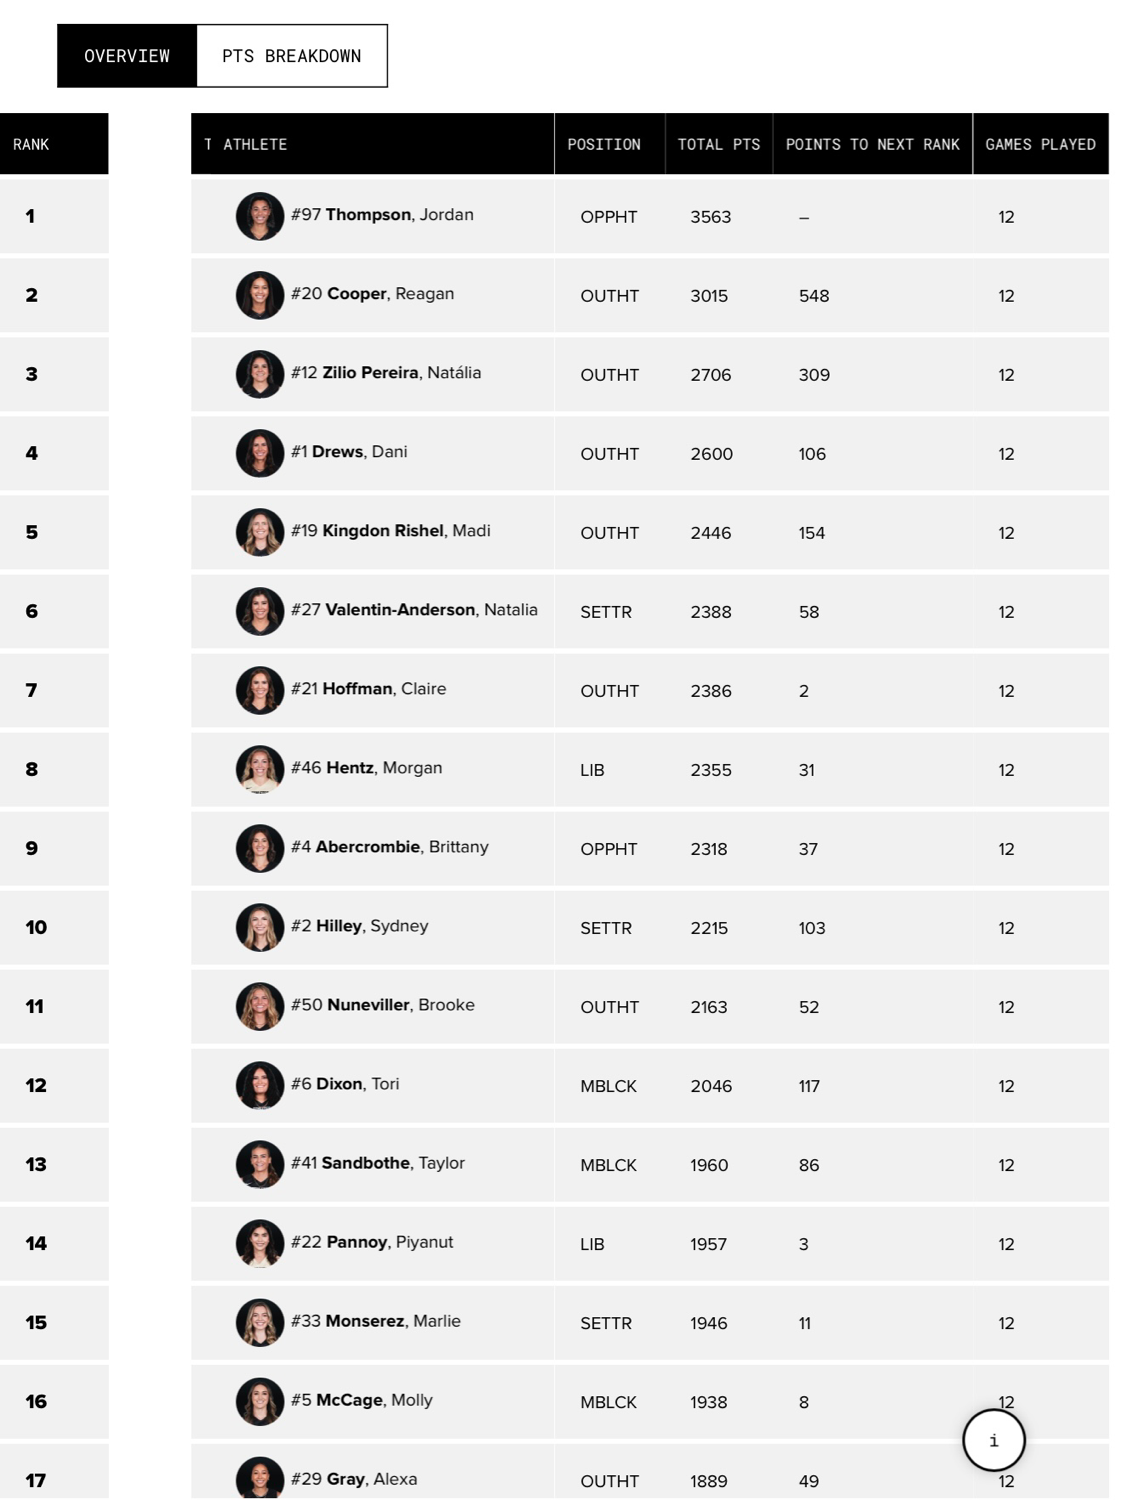Click the RANK column header
1122x1500 pixels.
point(31,144)
